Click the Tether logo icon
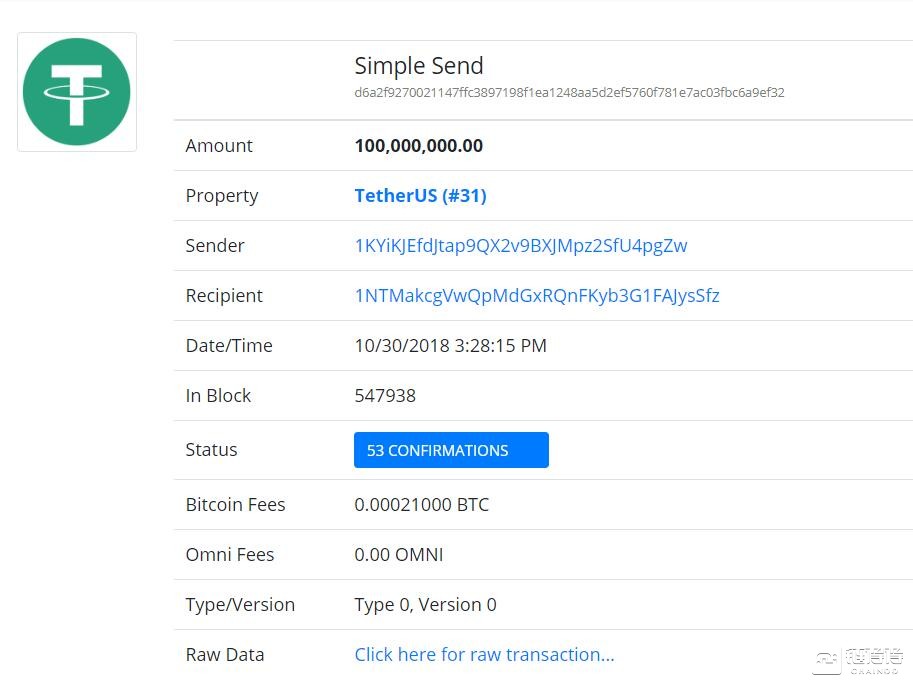913x685 pixels. (77, 92)
